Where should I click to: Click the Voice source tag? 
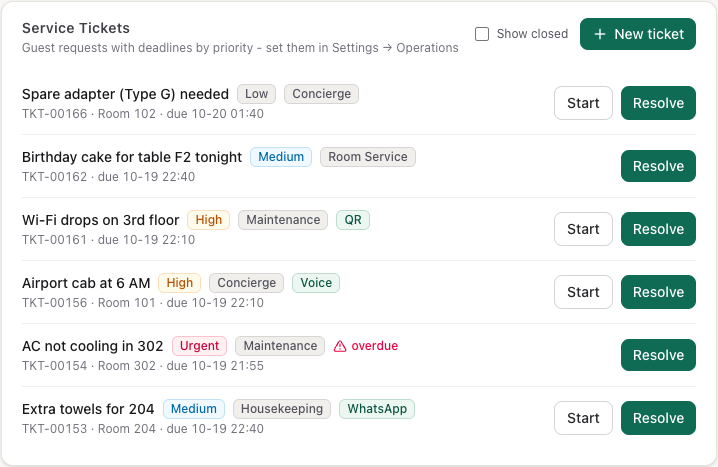click(x=316, y=283)
